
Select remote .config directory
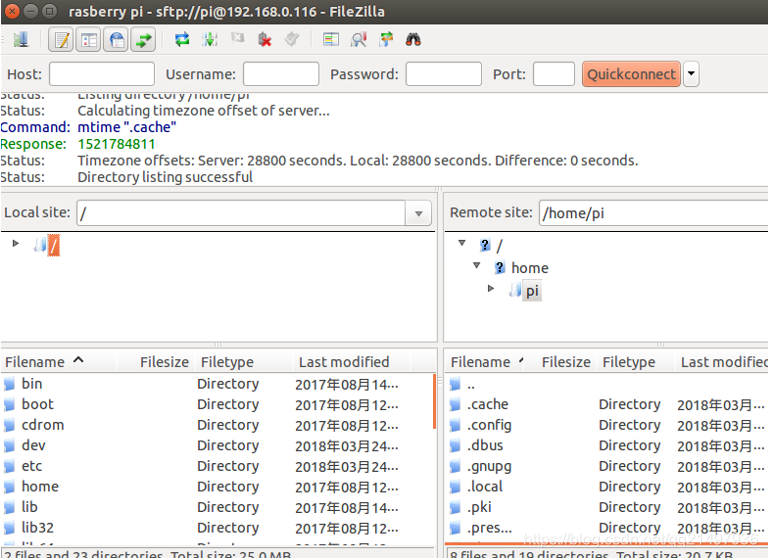[x=606, y=425]
